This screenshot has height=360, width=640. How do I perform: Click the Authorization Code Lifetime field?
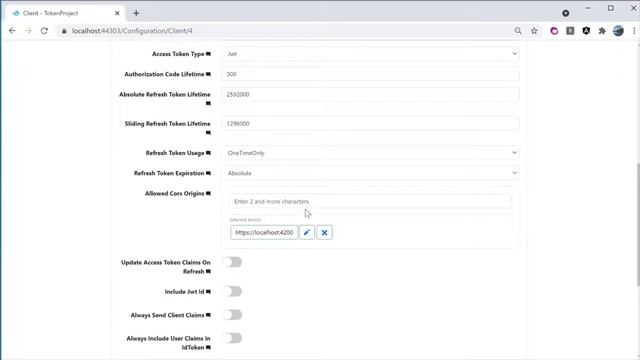point(371,74)
